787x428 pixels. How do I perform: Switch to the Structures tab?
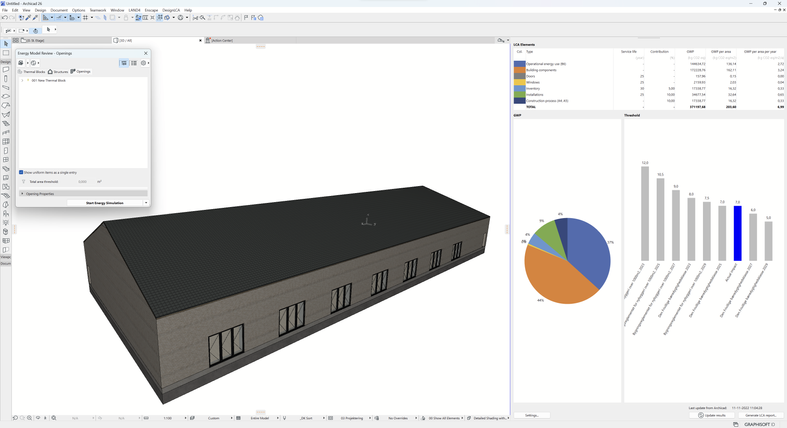[58, 72]
